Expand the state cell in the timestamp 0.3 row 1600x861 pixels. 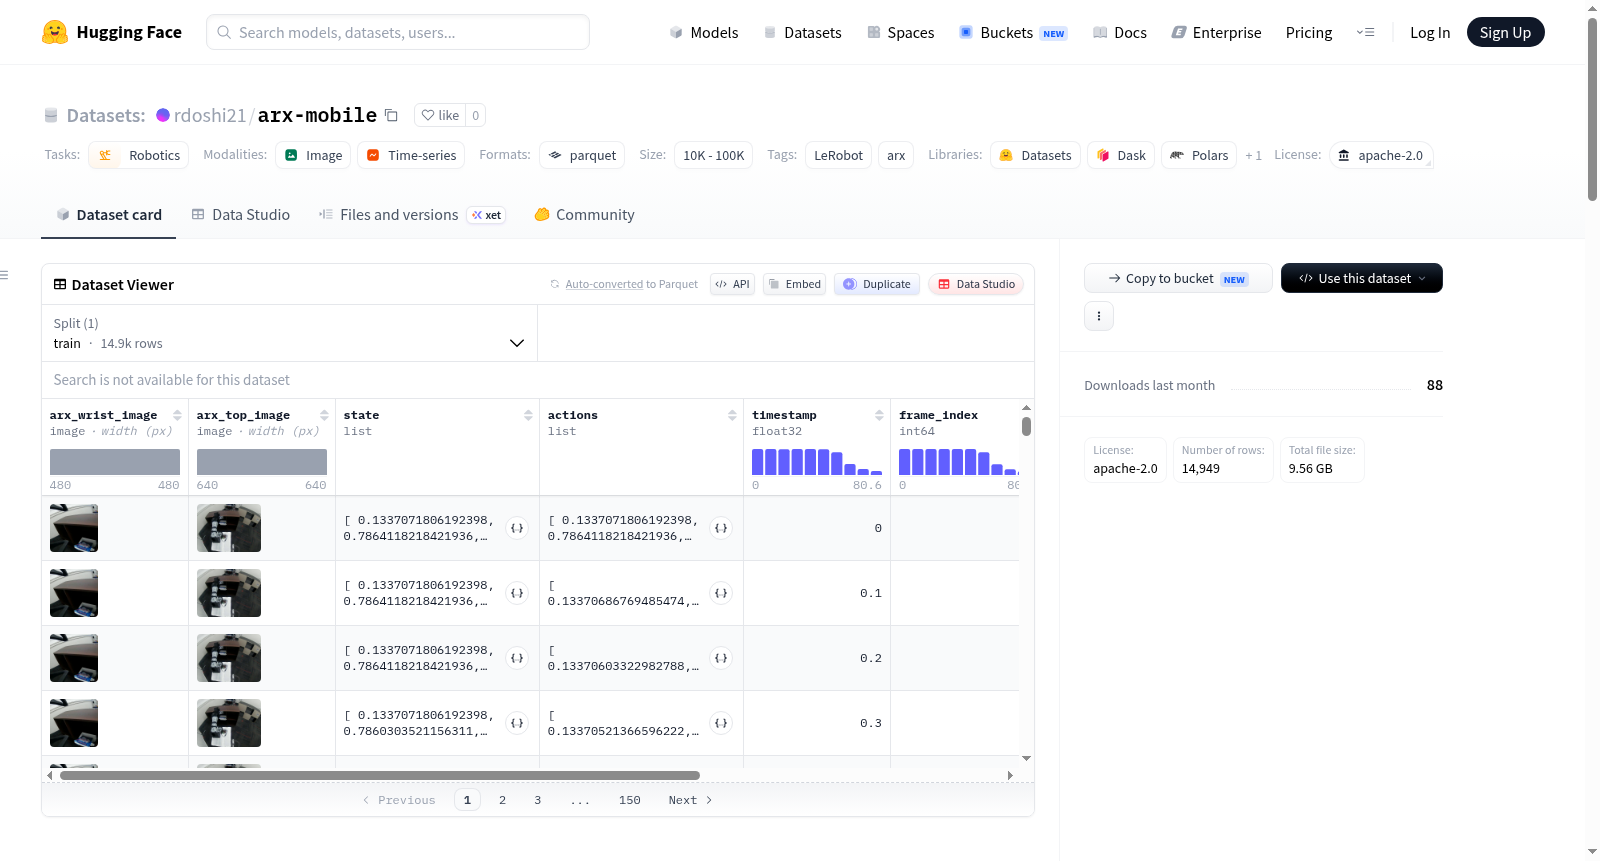pyautogui.click(x=517, y=723)
